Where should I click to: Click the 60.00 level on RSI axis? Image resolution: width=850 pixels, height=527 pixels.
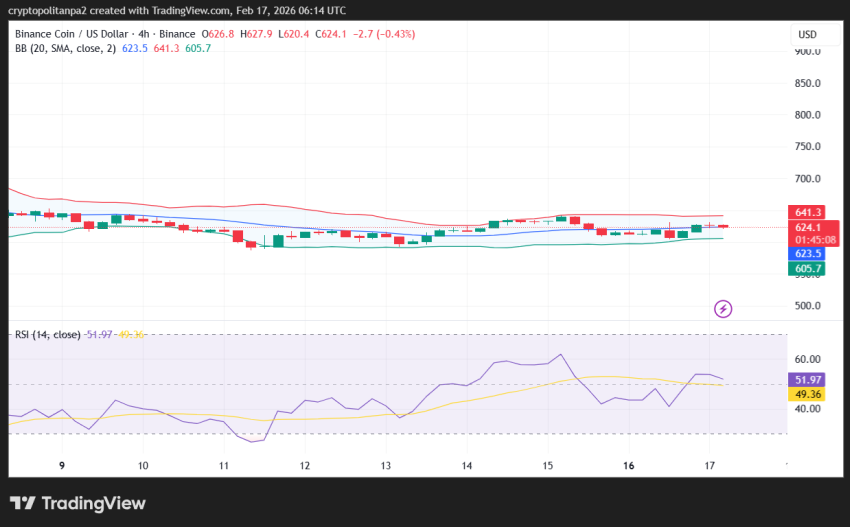(x=806, y=359)
